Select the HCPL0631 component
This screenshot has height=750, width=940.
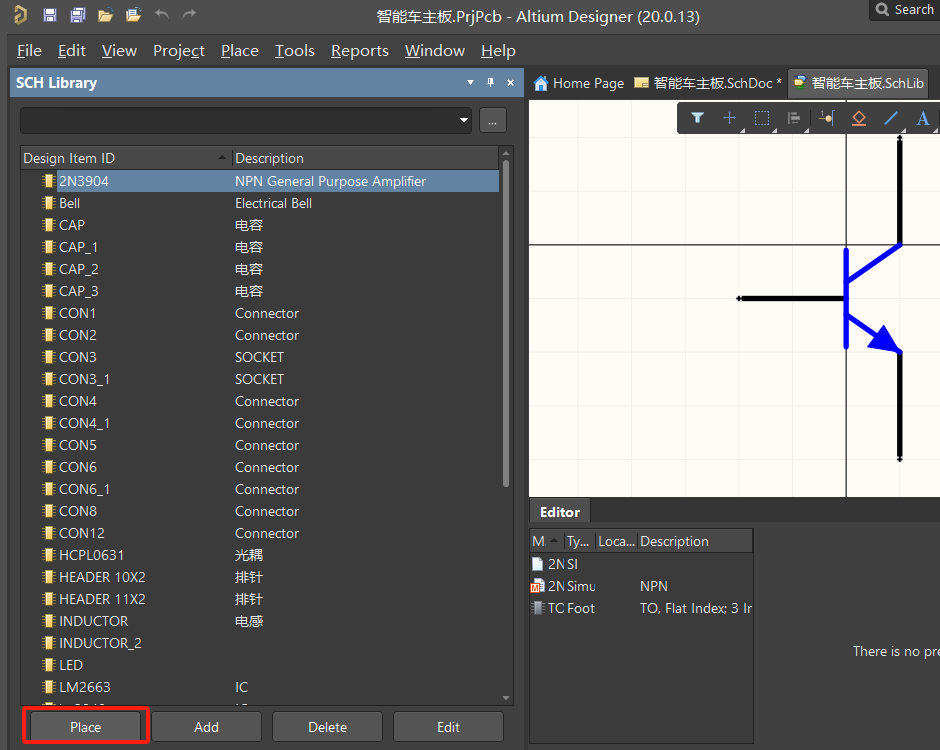click(260, 555)
